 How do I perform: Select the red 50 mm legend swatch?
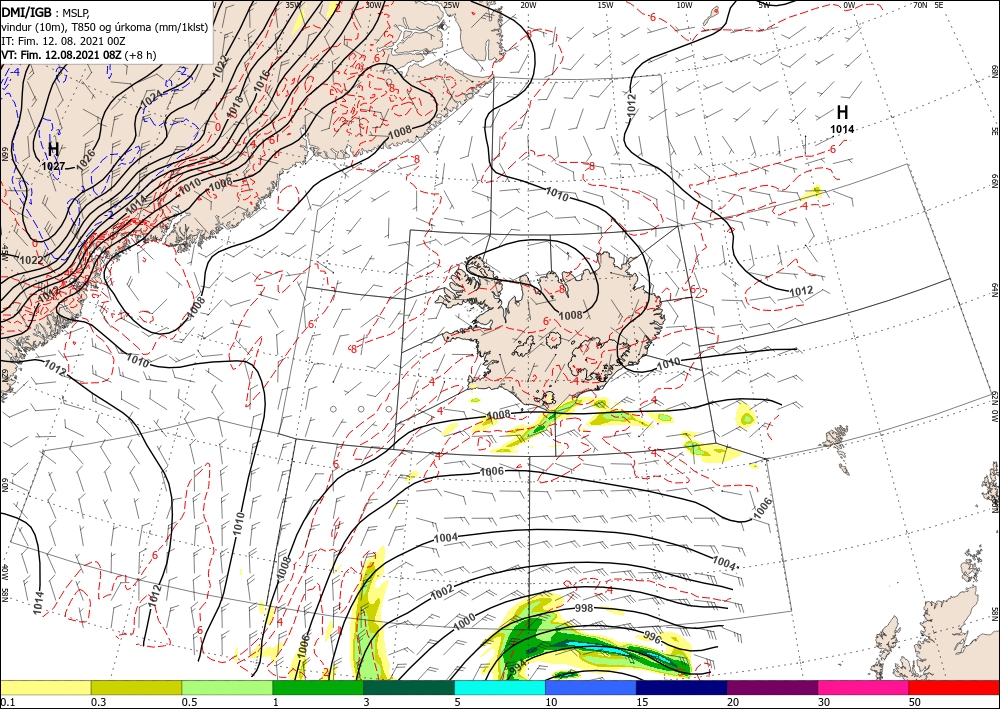click(954, 687)
